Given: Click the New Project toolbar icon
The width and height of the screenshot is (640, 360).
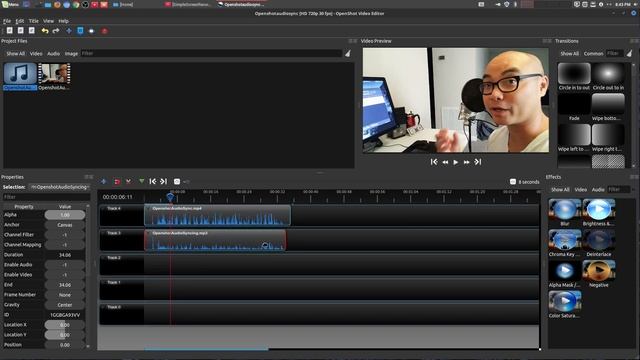Looking at the screenshot, I should [10, 31].
